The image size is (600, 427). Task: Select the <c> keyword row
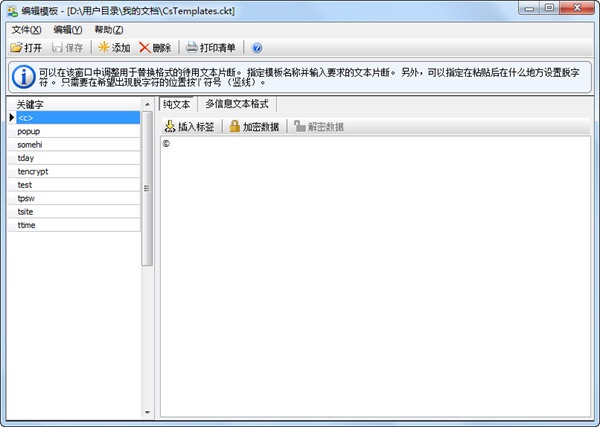78,118
